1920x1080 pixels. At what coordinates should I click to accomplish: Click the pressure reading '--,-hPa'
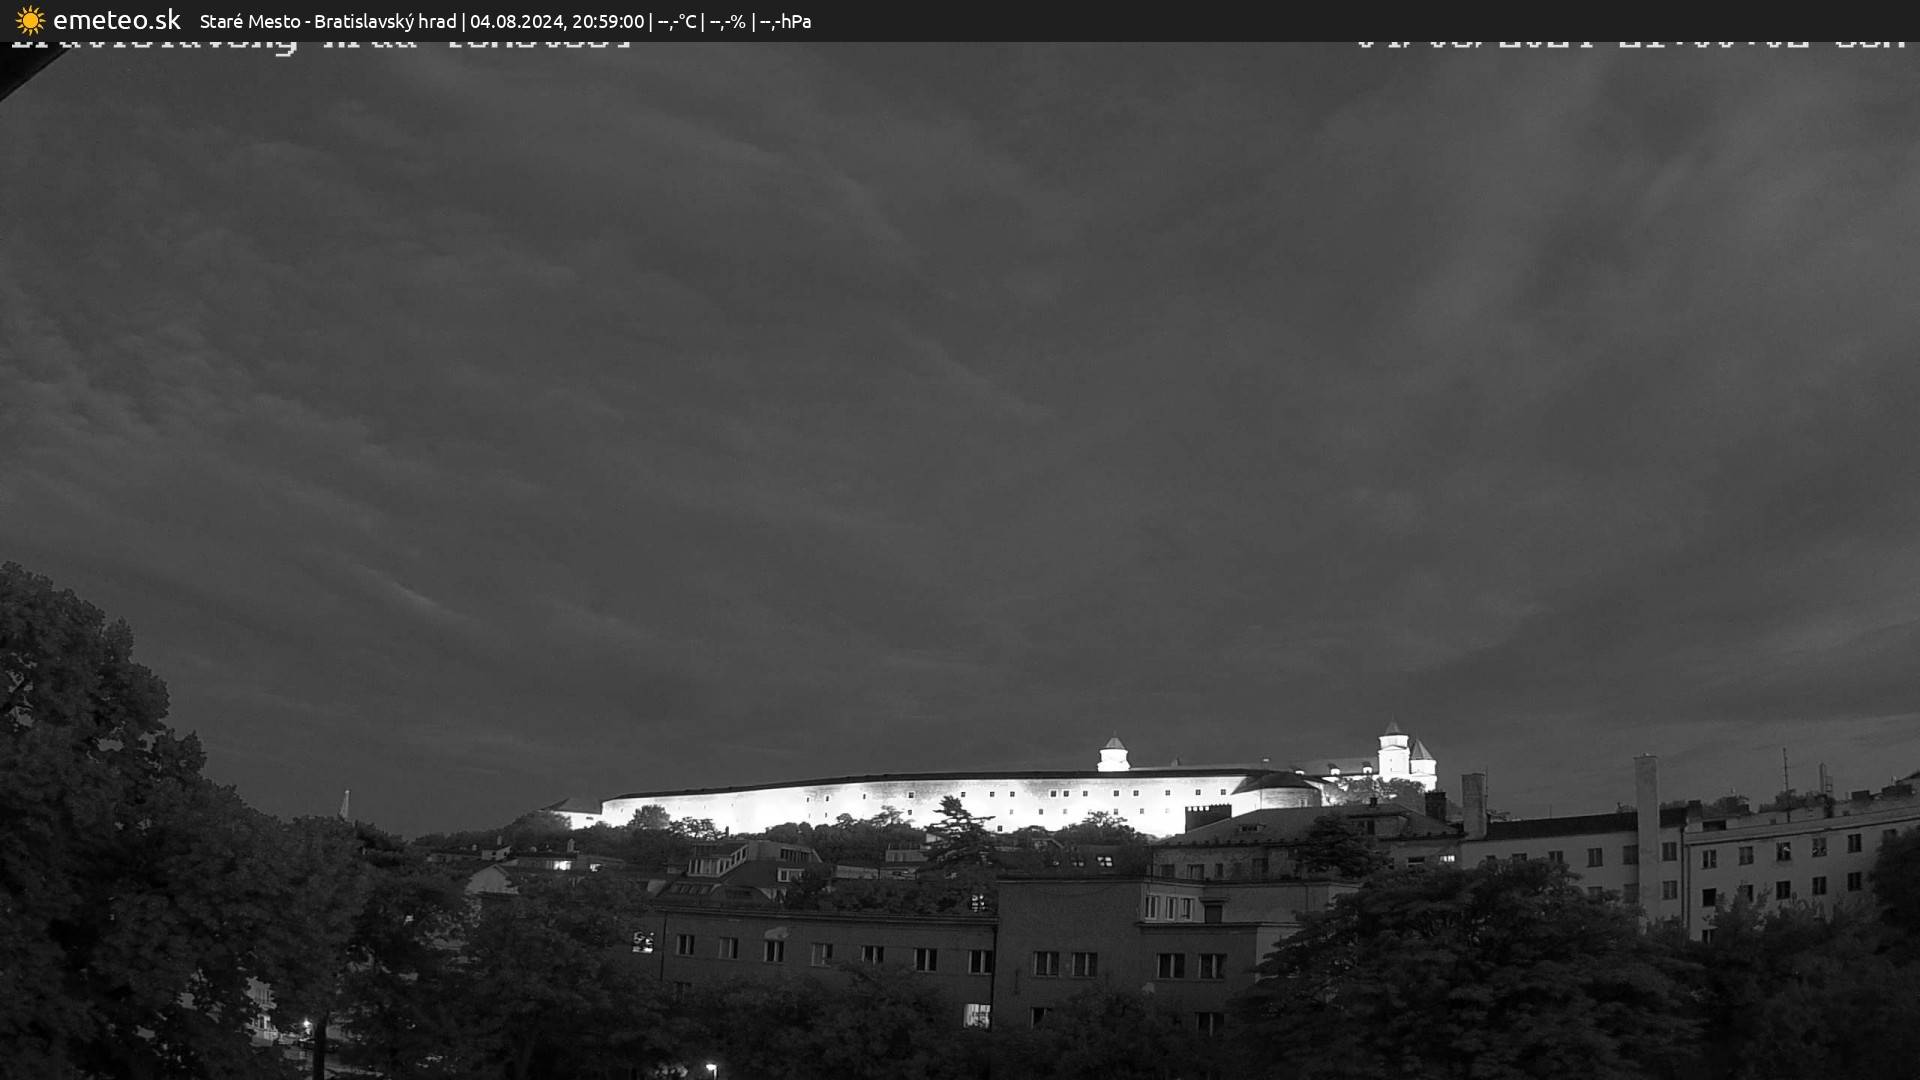[785, 21]
